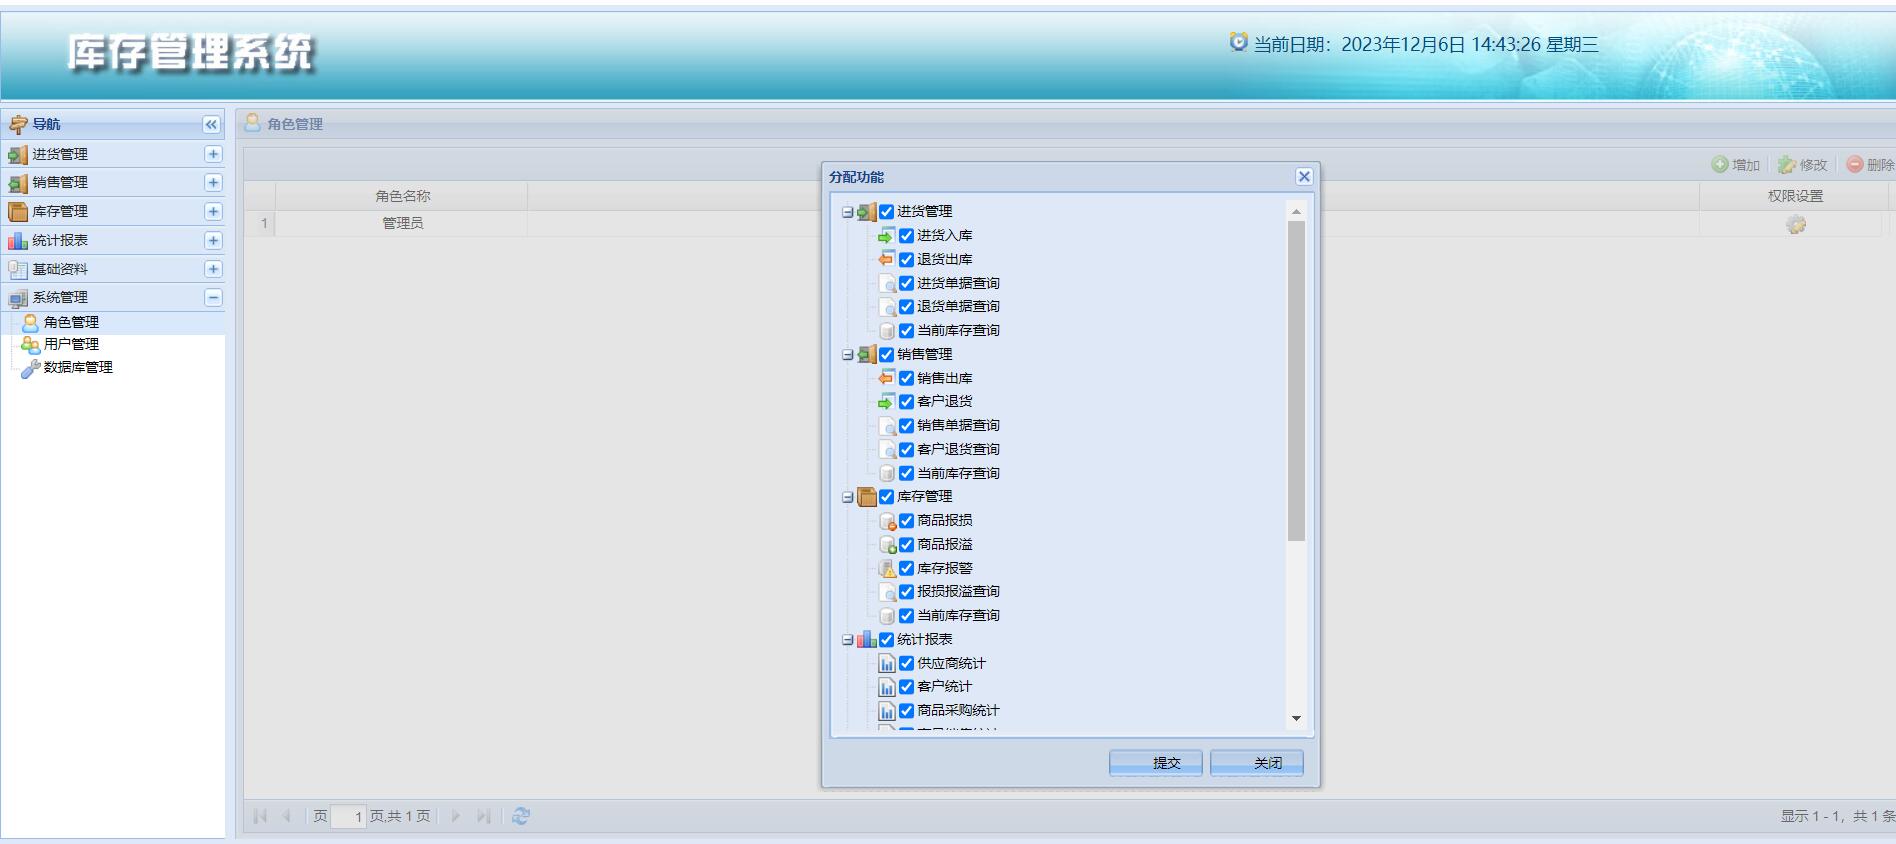This screenshot has width=1896, height=844.
Task: Click the 统计报表 bar chart icon in the dialog tree
Action: [866, 640]
